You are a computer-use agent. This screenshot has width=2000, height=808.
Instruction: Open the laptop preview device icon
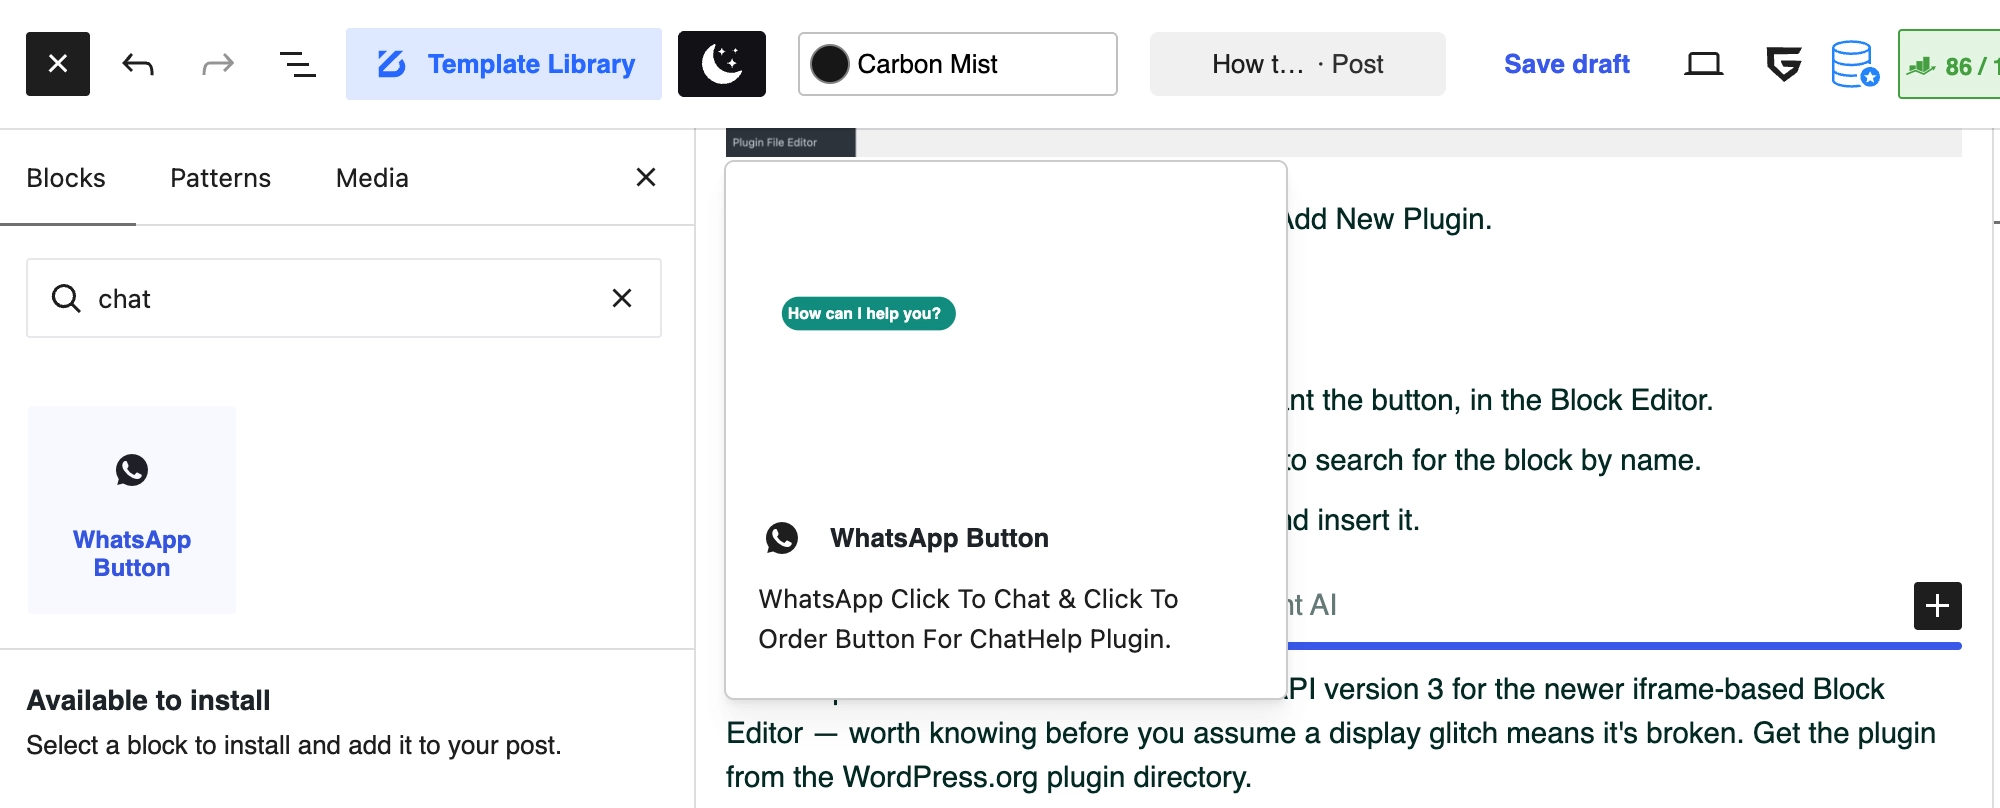tap(1704, 64)
